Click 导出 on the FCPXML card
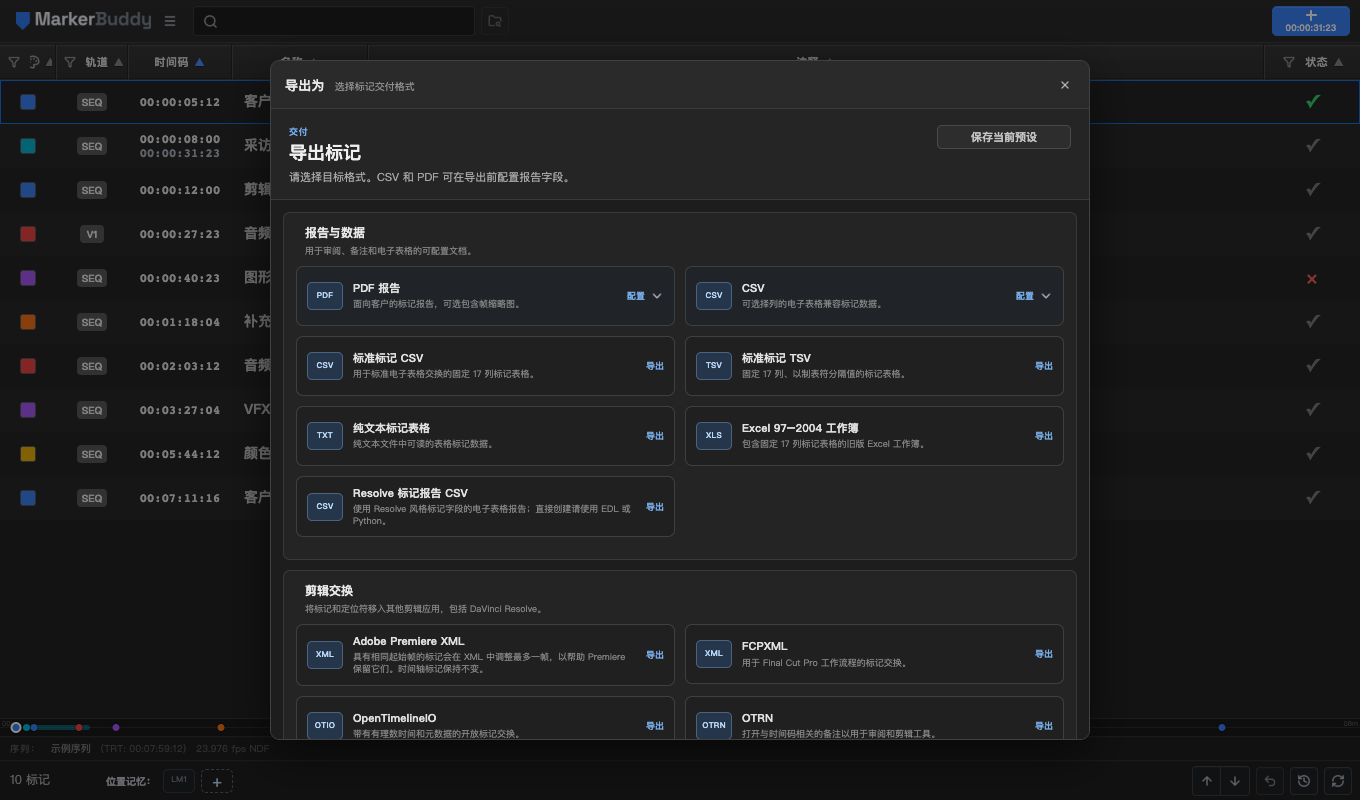 pyautogui.click(x=1044, y=654)
